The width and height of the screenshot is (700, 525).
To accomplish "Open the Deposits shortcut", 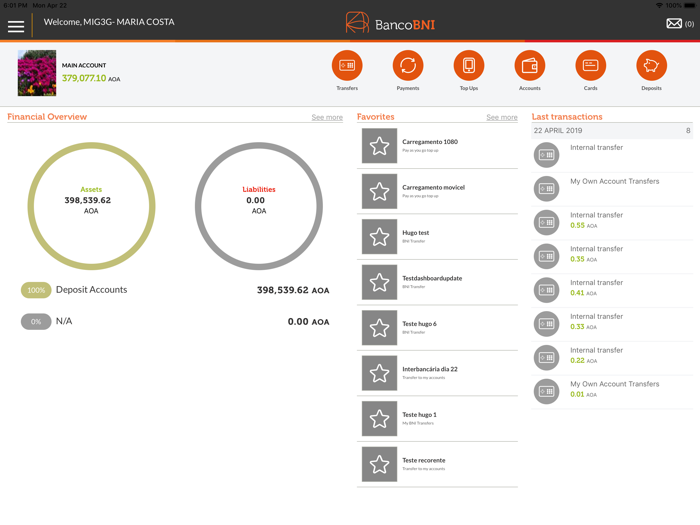I will coord(651,66).
